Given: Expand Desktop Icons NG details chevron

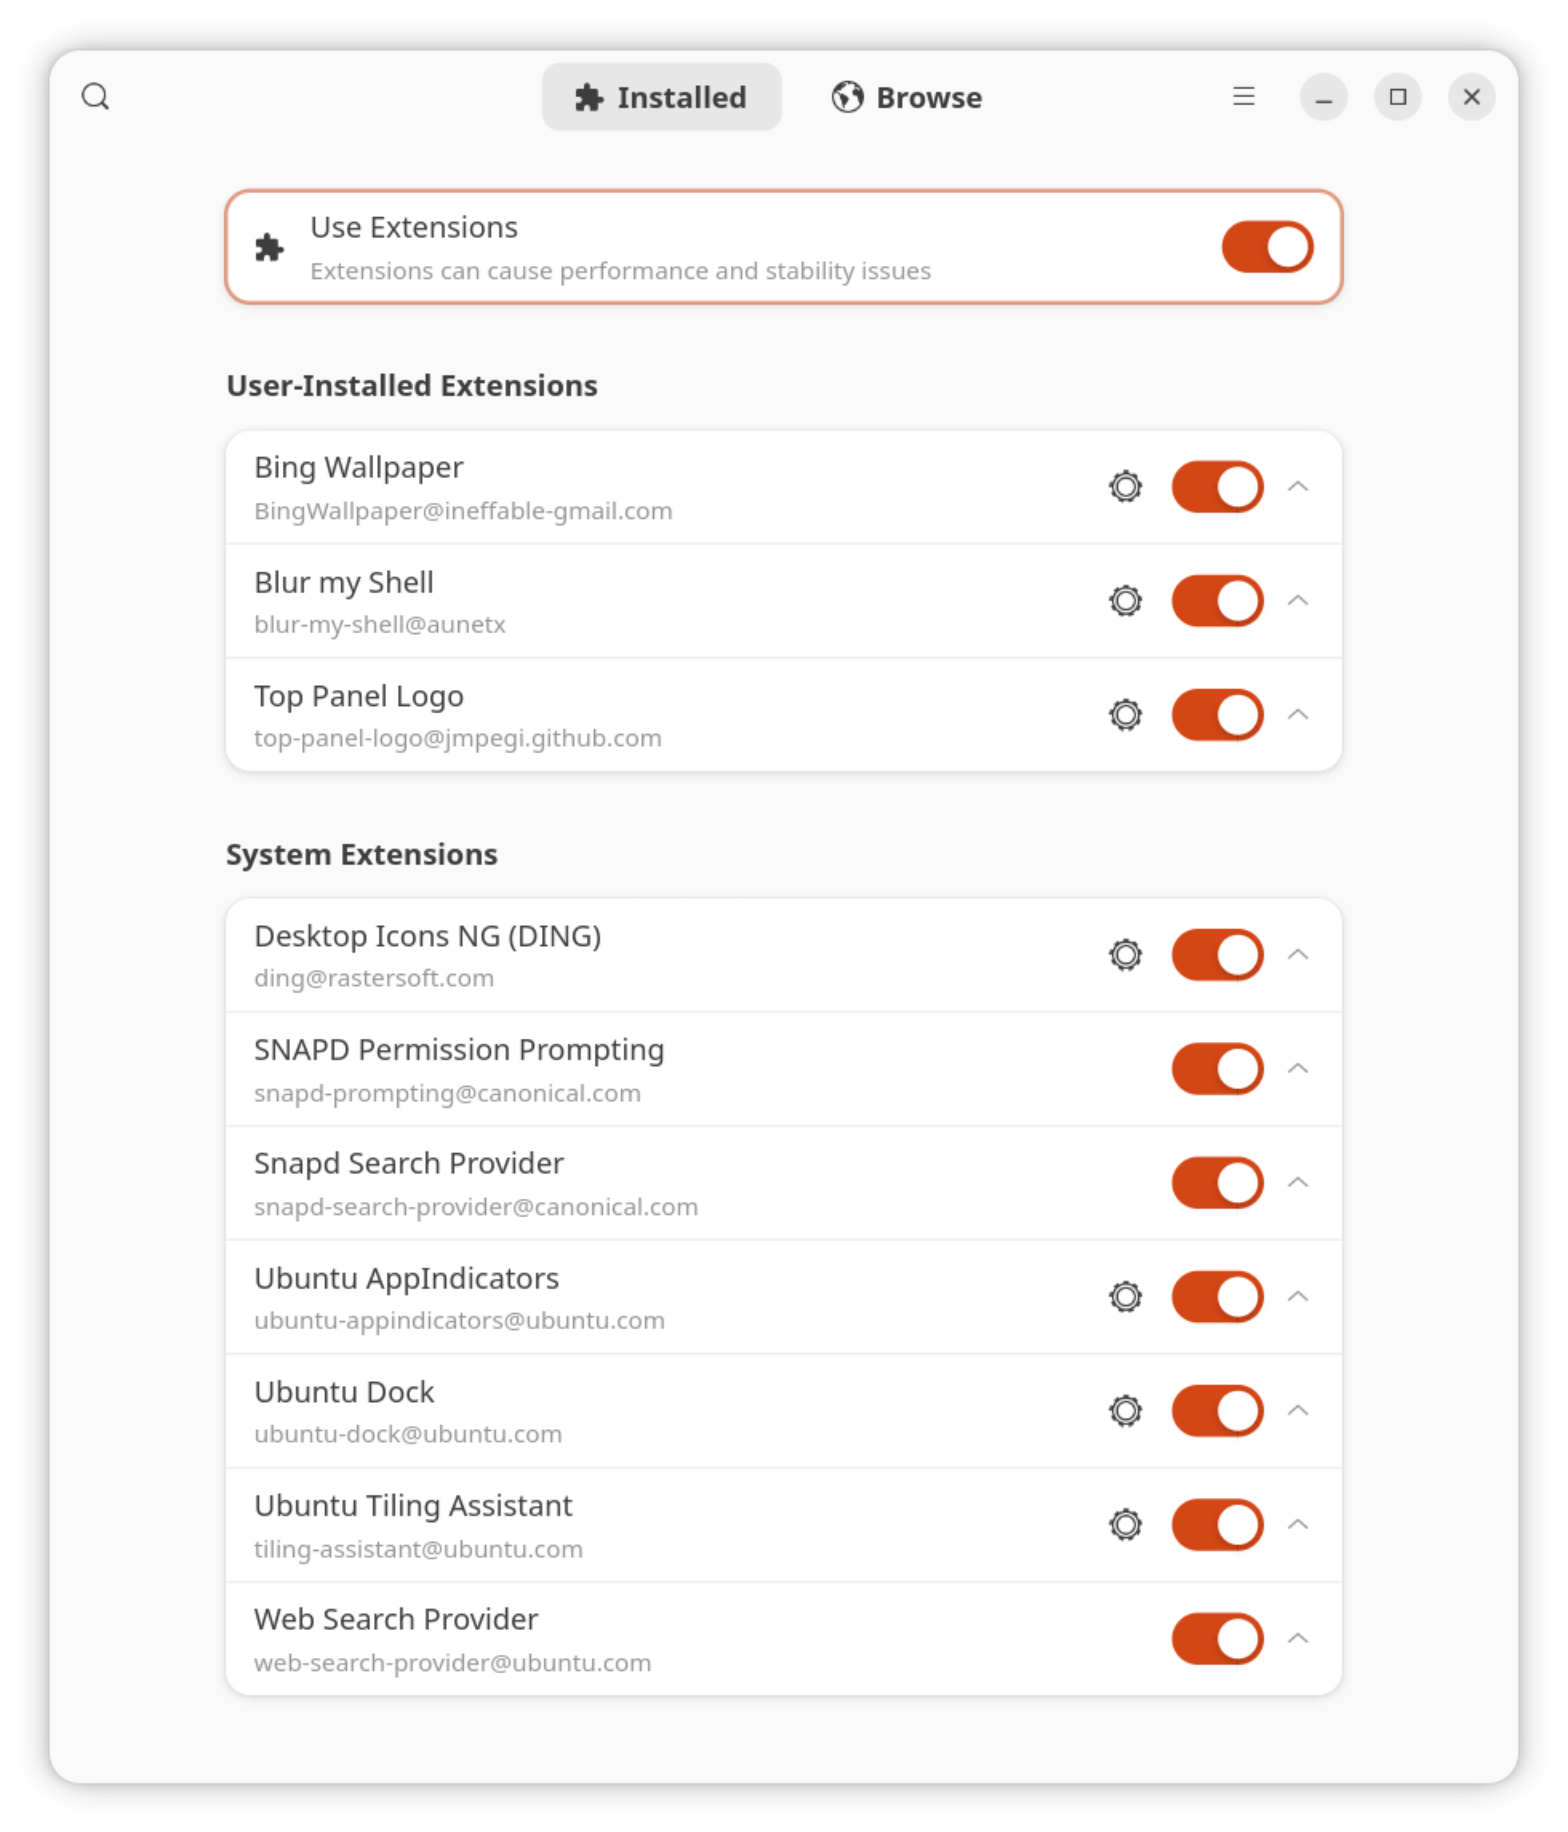Looking at the screenshot, I should pos(1298,955).
